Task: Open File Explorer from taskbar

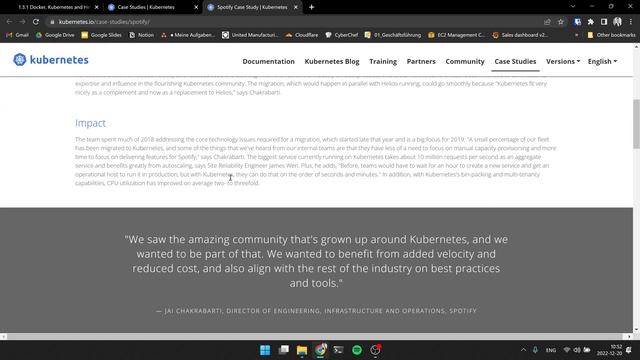Action: click(x=302, y=350)
